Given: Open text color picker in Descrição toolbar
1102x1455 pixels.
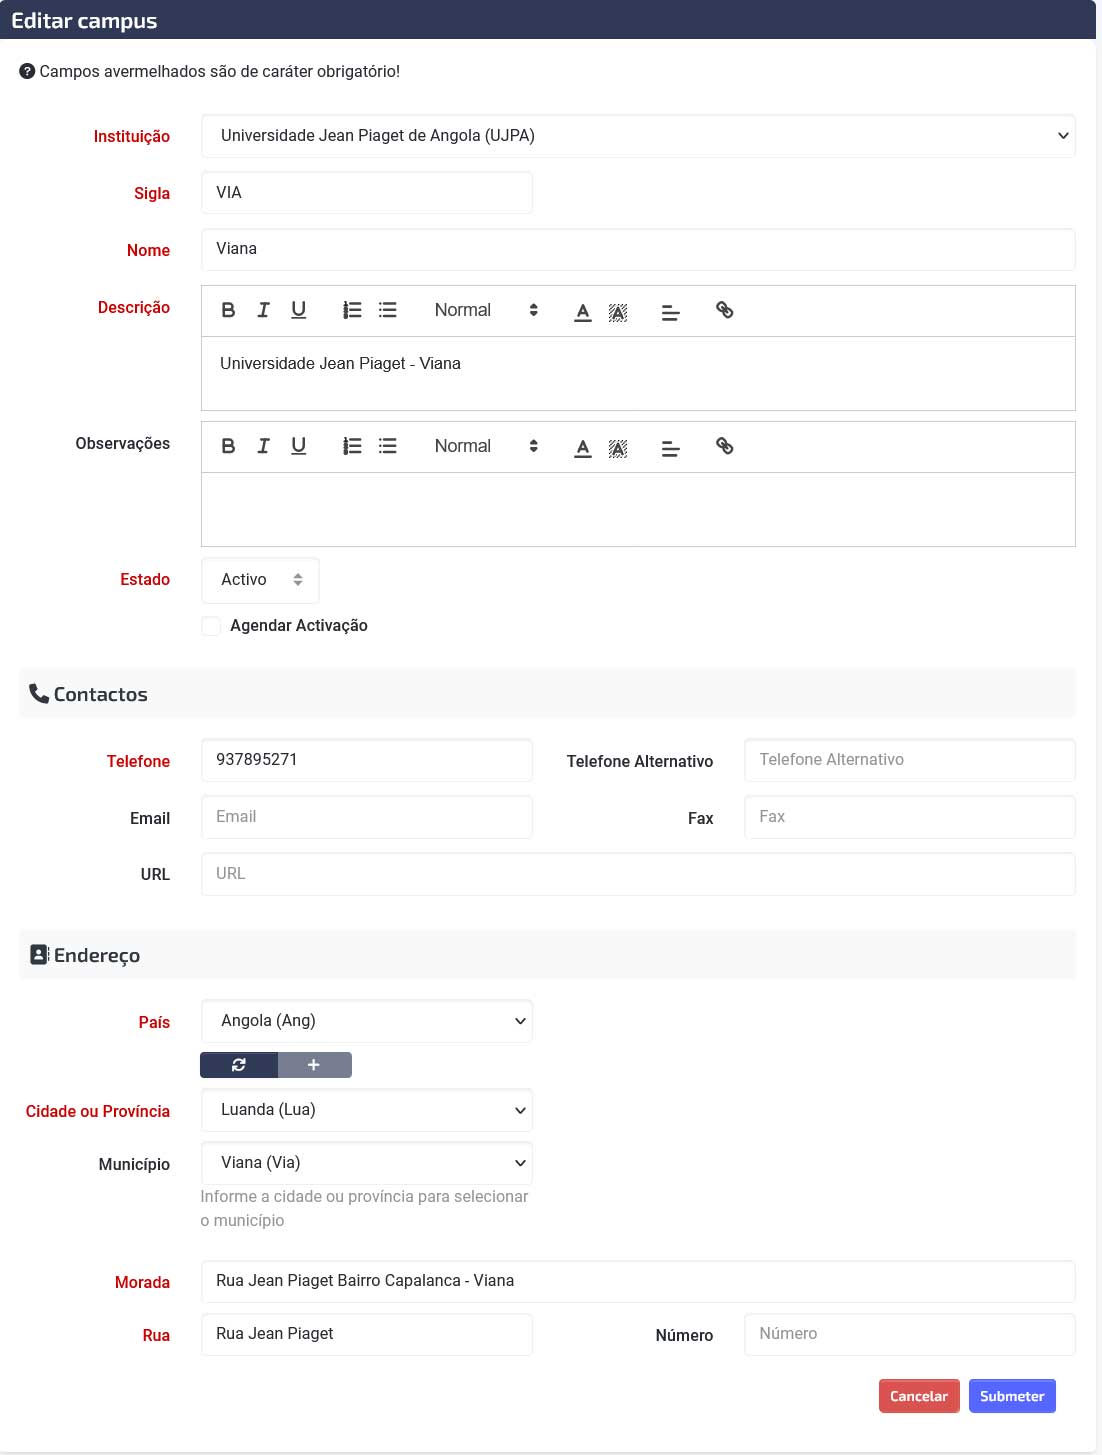Looking at the screenshot, I should pos(583,312).
